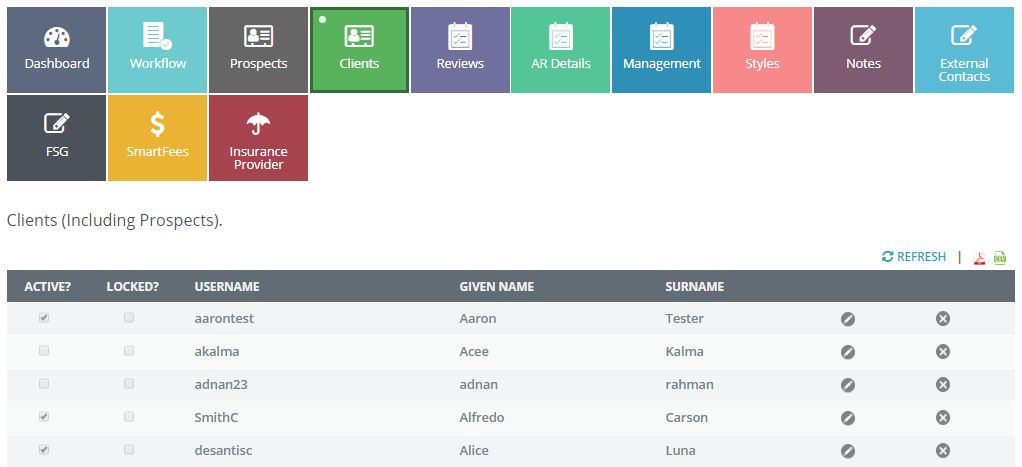Switch to the Workflow tile

pos(158,50)
